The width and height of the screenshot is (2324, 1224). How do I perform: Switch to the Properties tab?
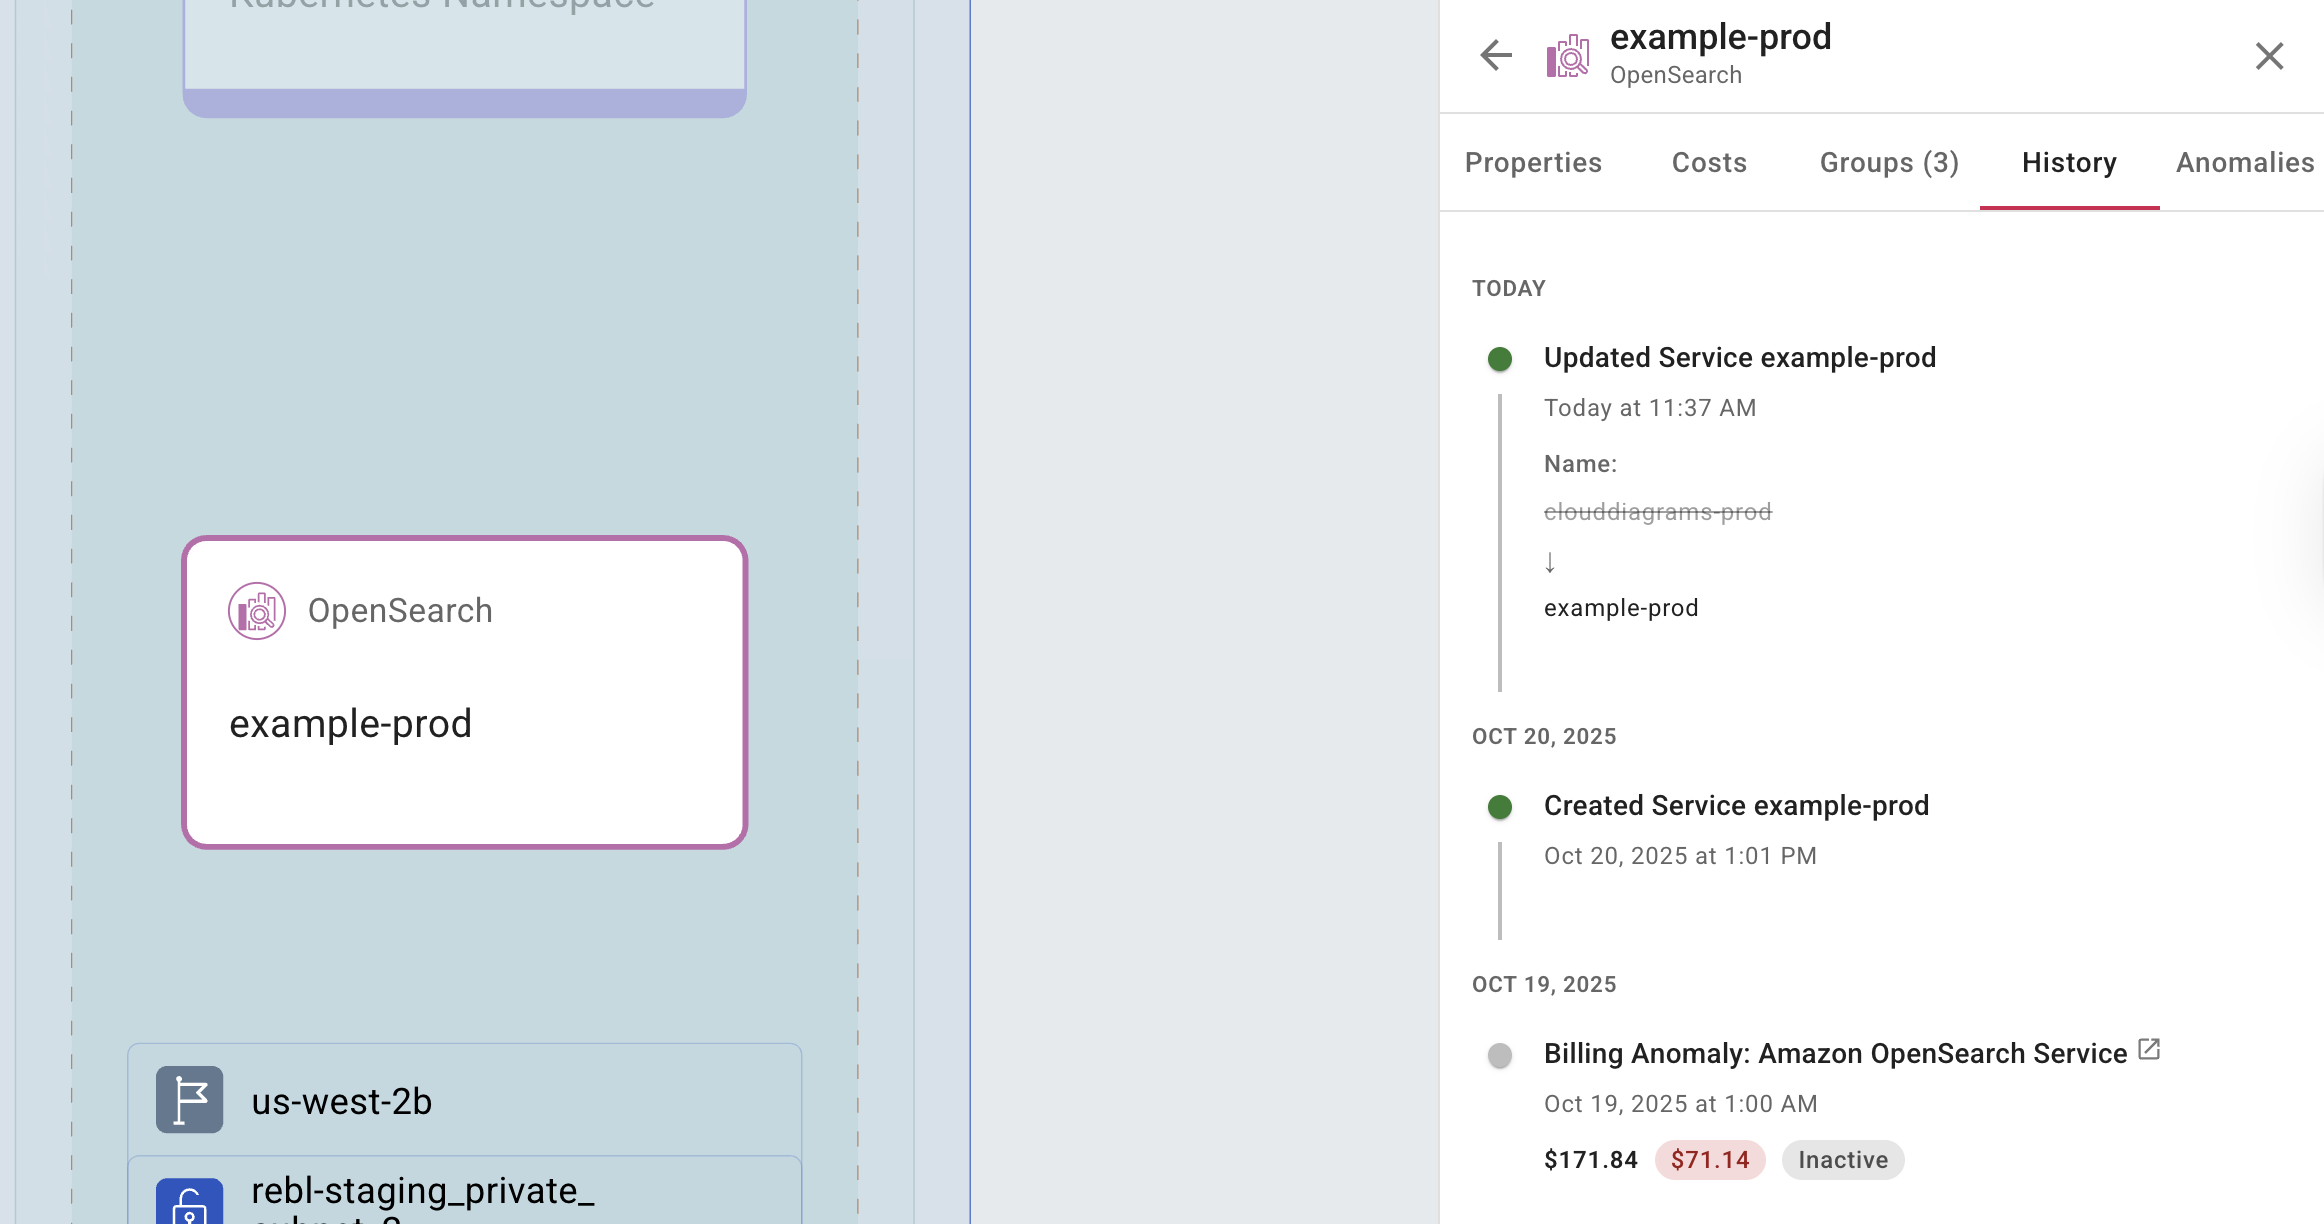tap(1533, 163)
